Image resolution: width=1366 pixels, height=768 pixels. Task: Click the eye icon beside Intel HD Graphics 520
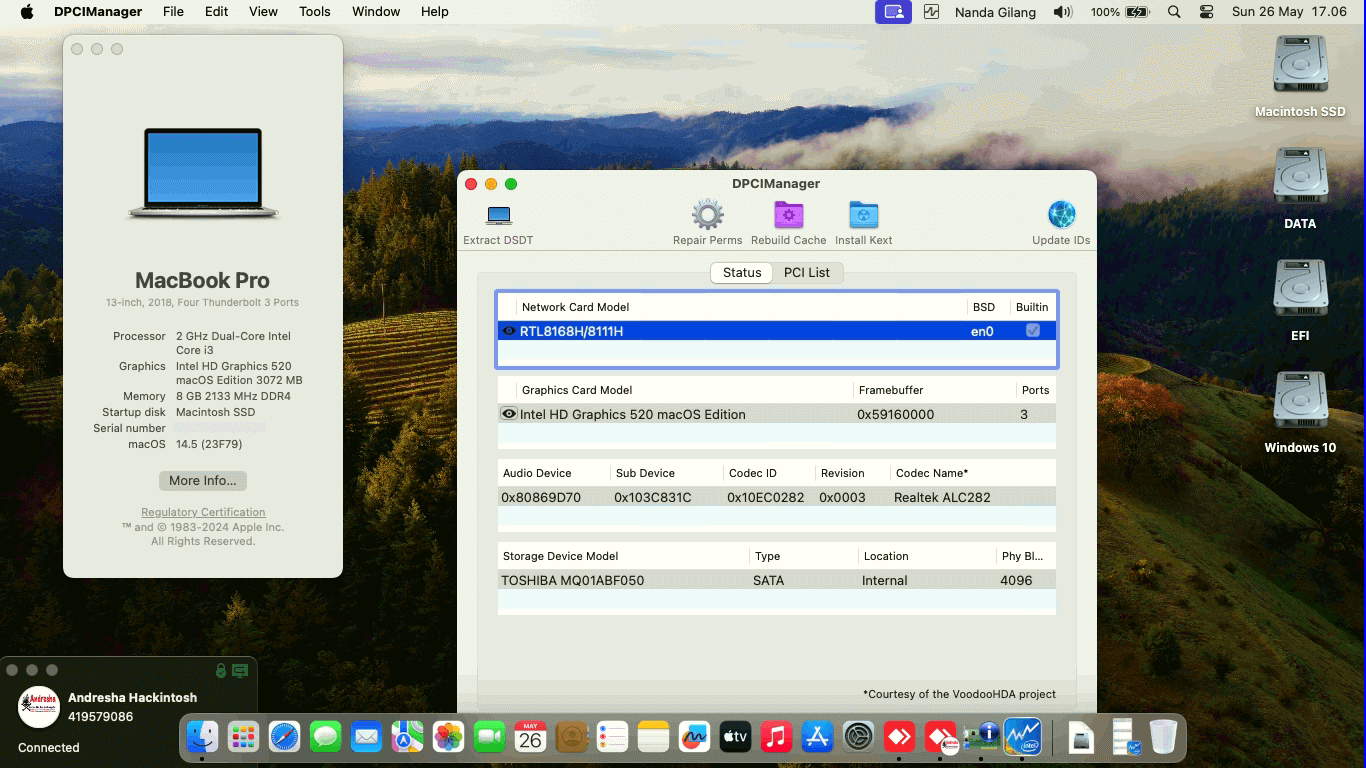[x=509, y=414]
